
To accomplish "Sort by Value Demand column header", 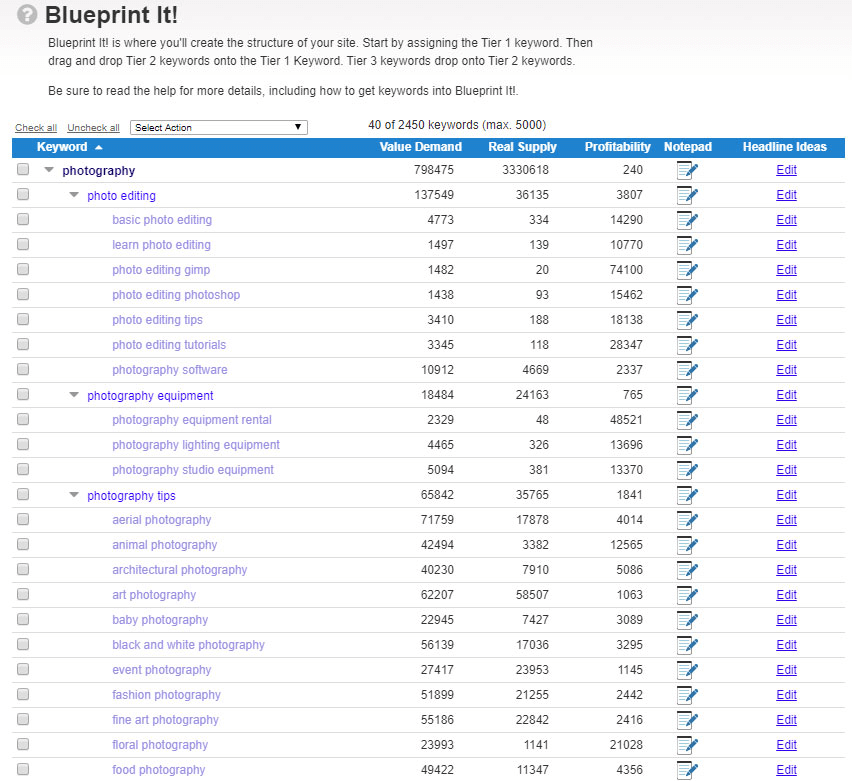I will (420, 147).
